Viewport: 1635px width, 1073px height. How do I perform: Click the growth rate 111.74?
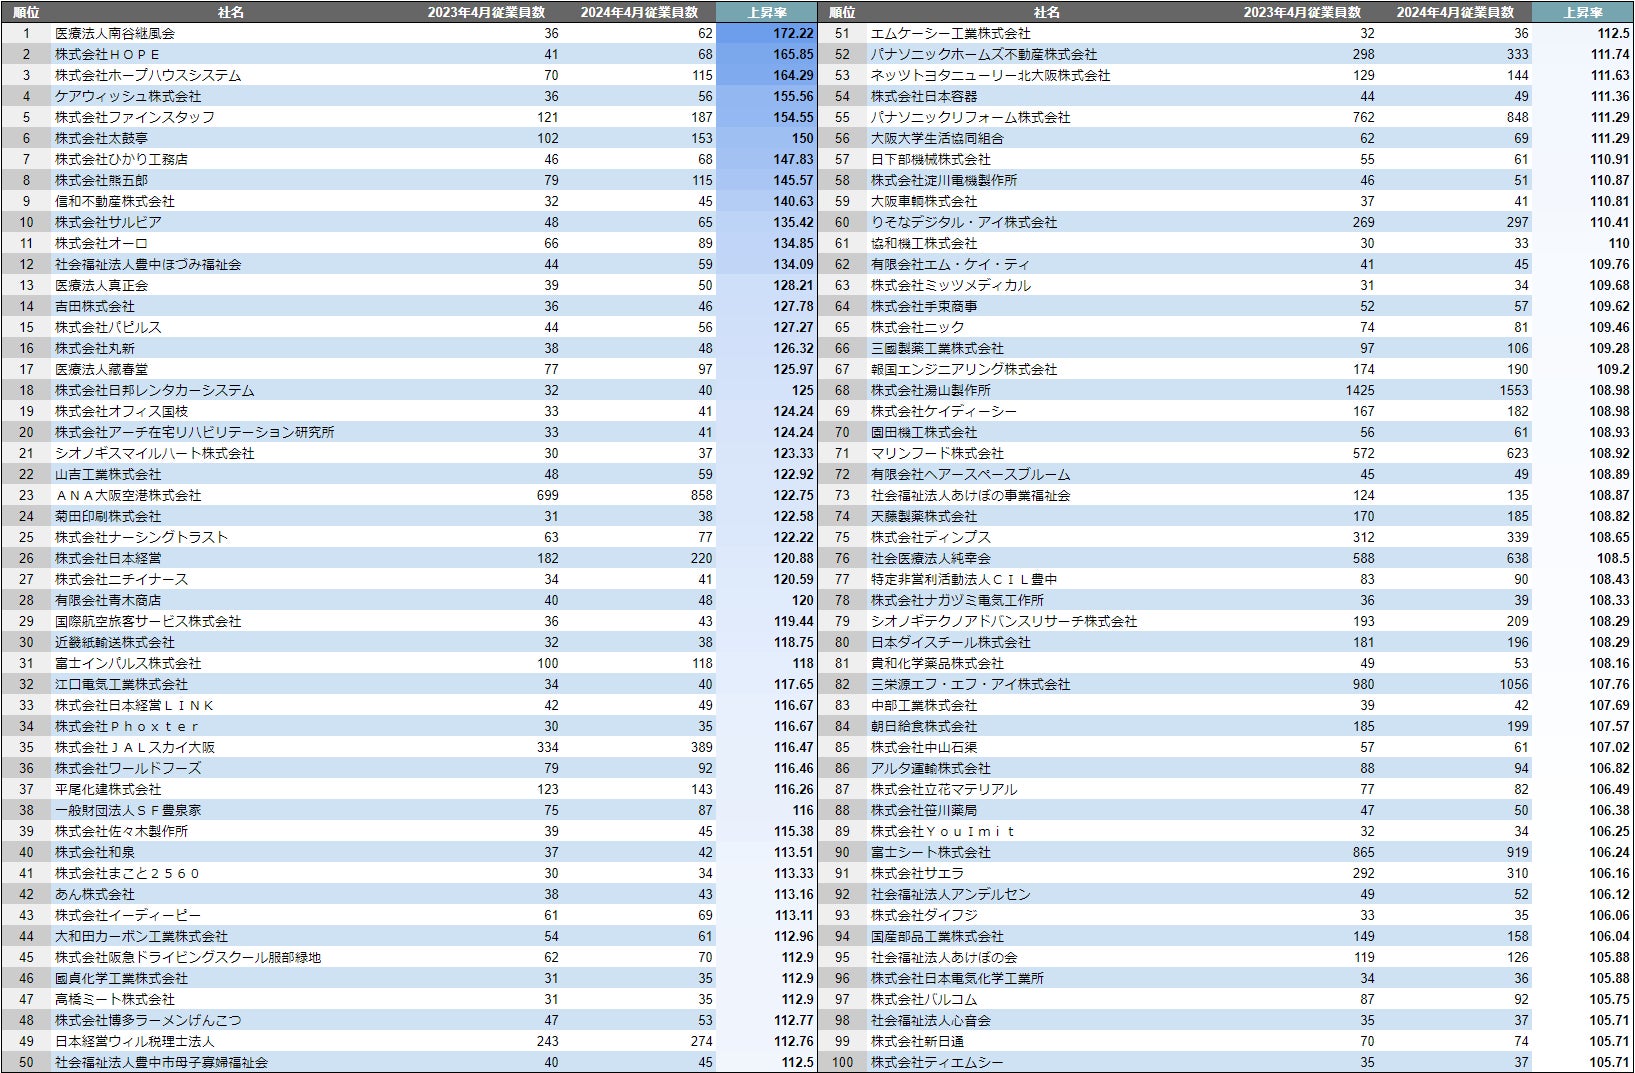tap(1610, 54)
